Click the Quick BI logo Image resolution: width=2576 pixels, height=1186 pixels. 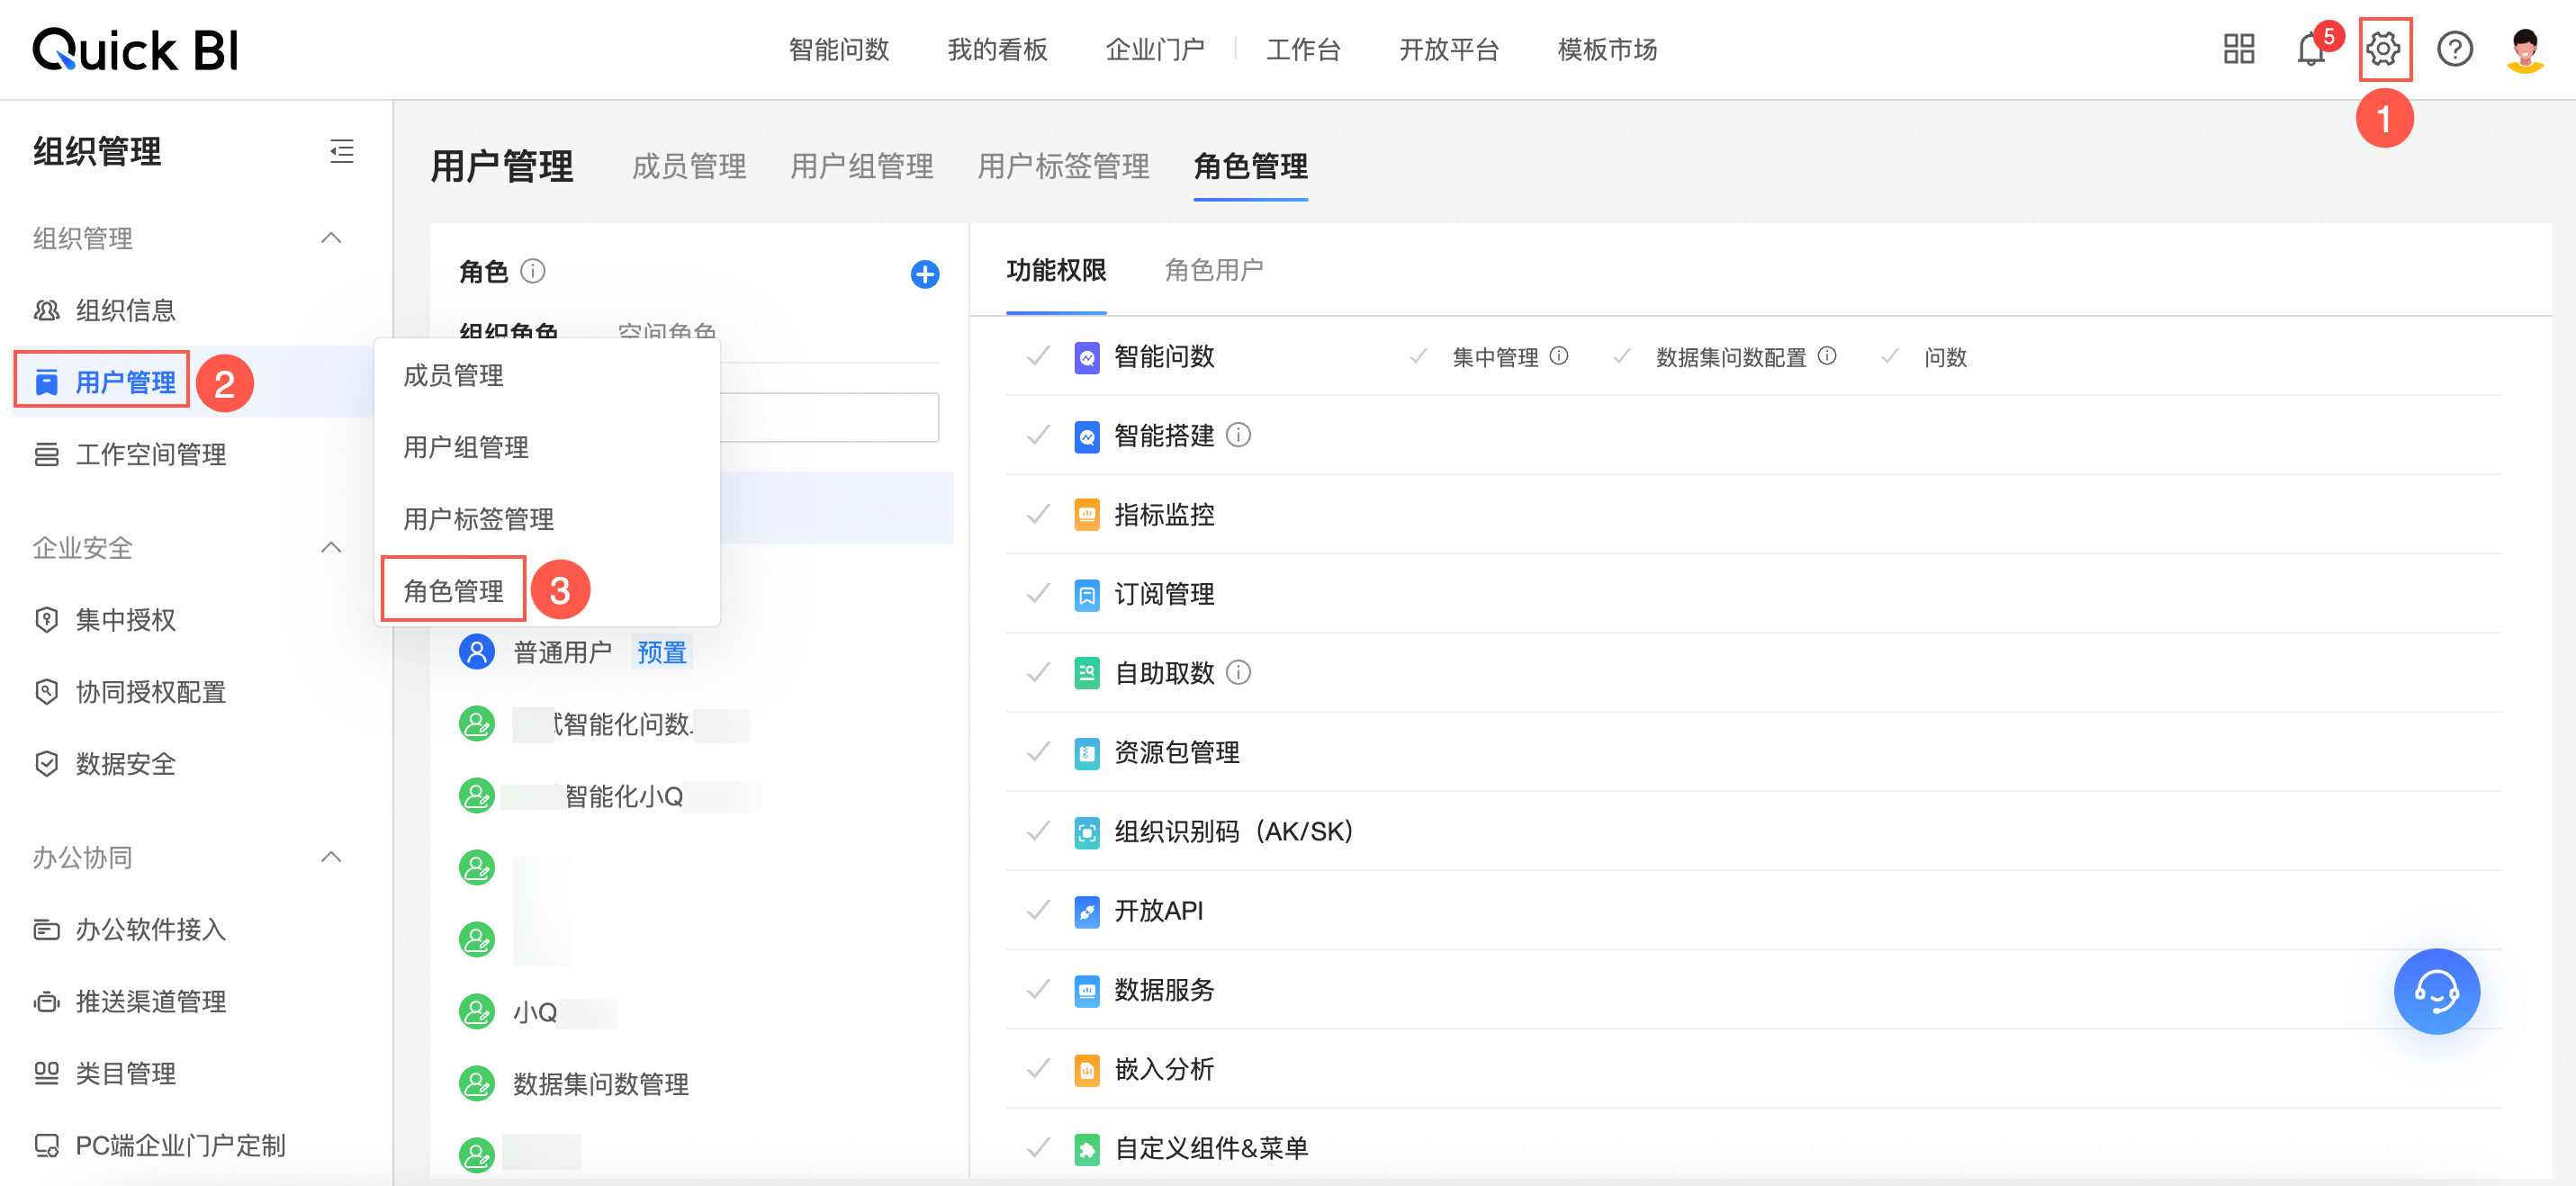[x=136, y=49]
